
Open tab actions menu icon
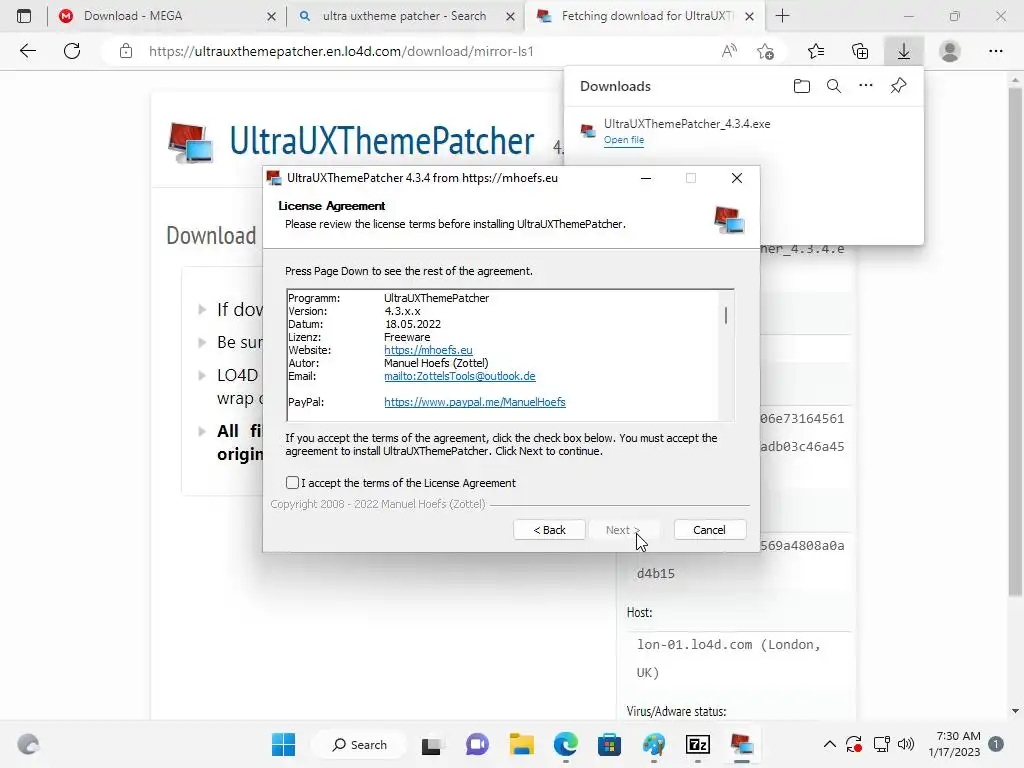[24, 16]
